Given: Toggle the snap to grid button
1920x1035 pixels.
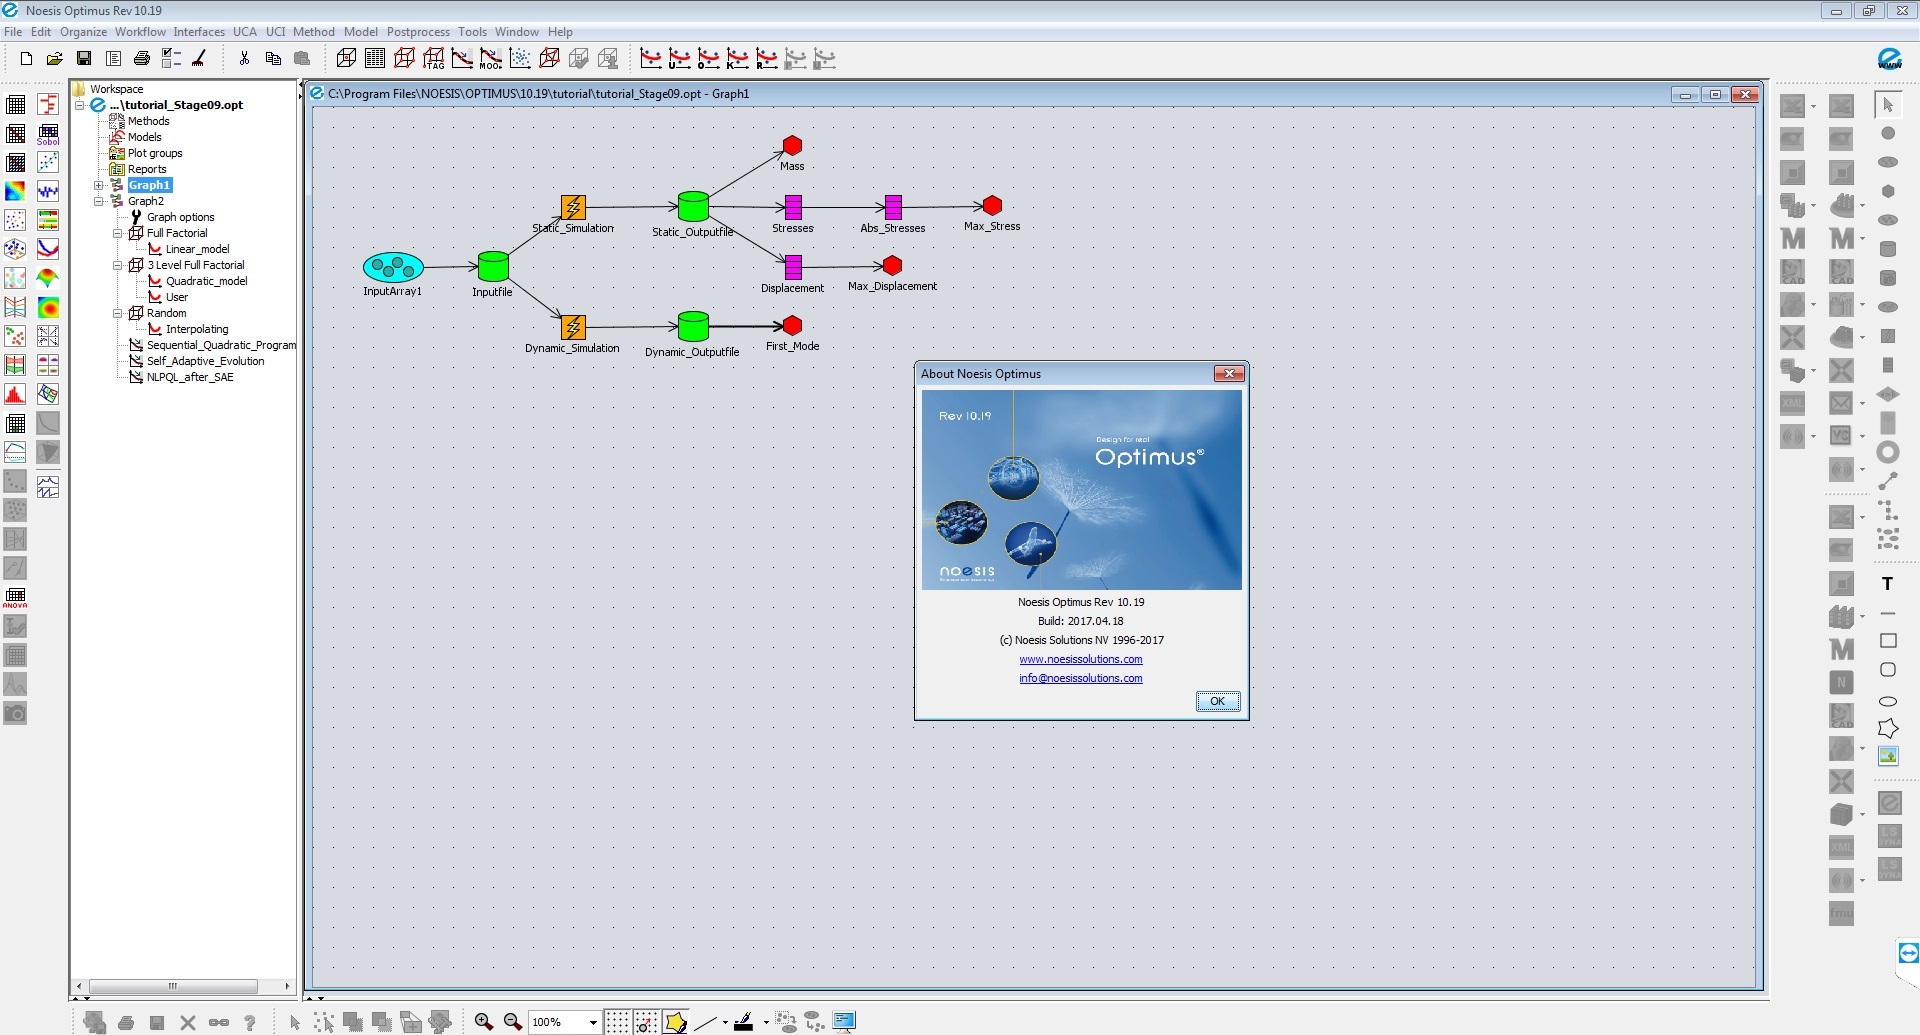Looking at the screenshot, I should pyautogui.click(x=646, y=1021).
